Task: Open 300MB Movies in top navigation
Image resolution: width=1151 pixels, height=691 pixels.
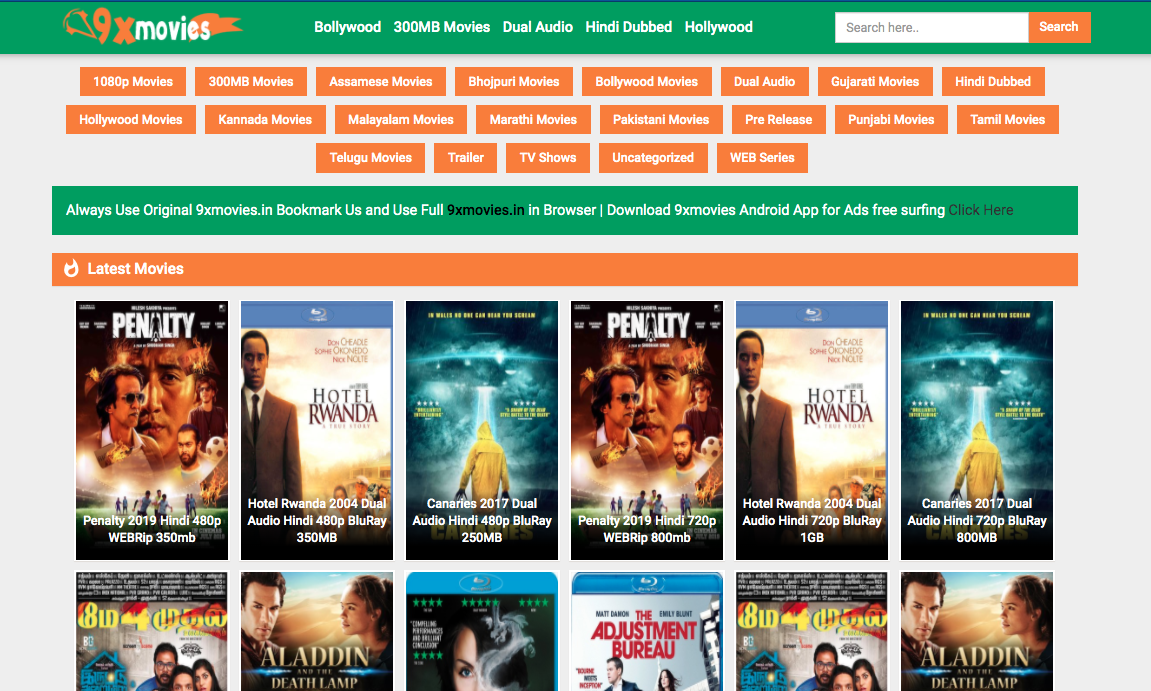Action: (x=441, y=27)
